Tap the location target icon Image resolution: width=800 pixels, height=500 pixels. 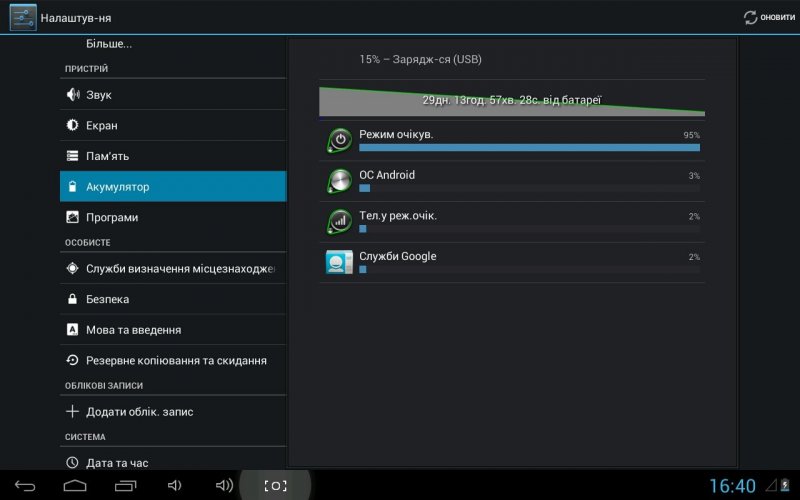(72, 268)
